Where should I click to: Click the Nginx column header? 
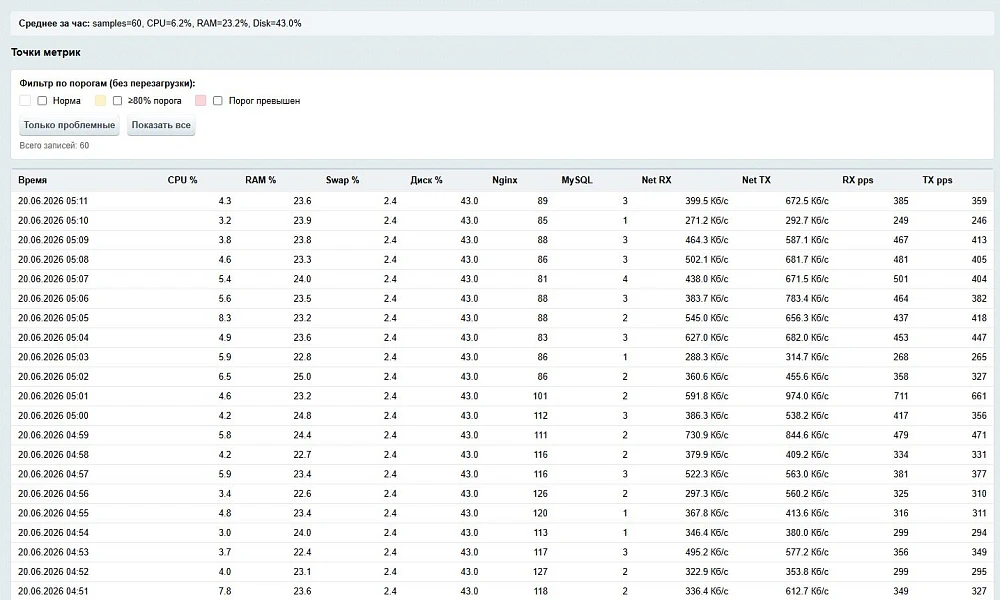click(x=504, y=180)
